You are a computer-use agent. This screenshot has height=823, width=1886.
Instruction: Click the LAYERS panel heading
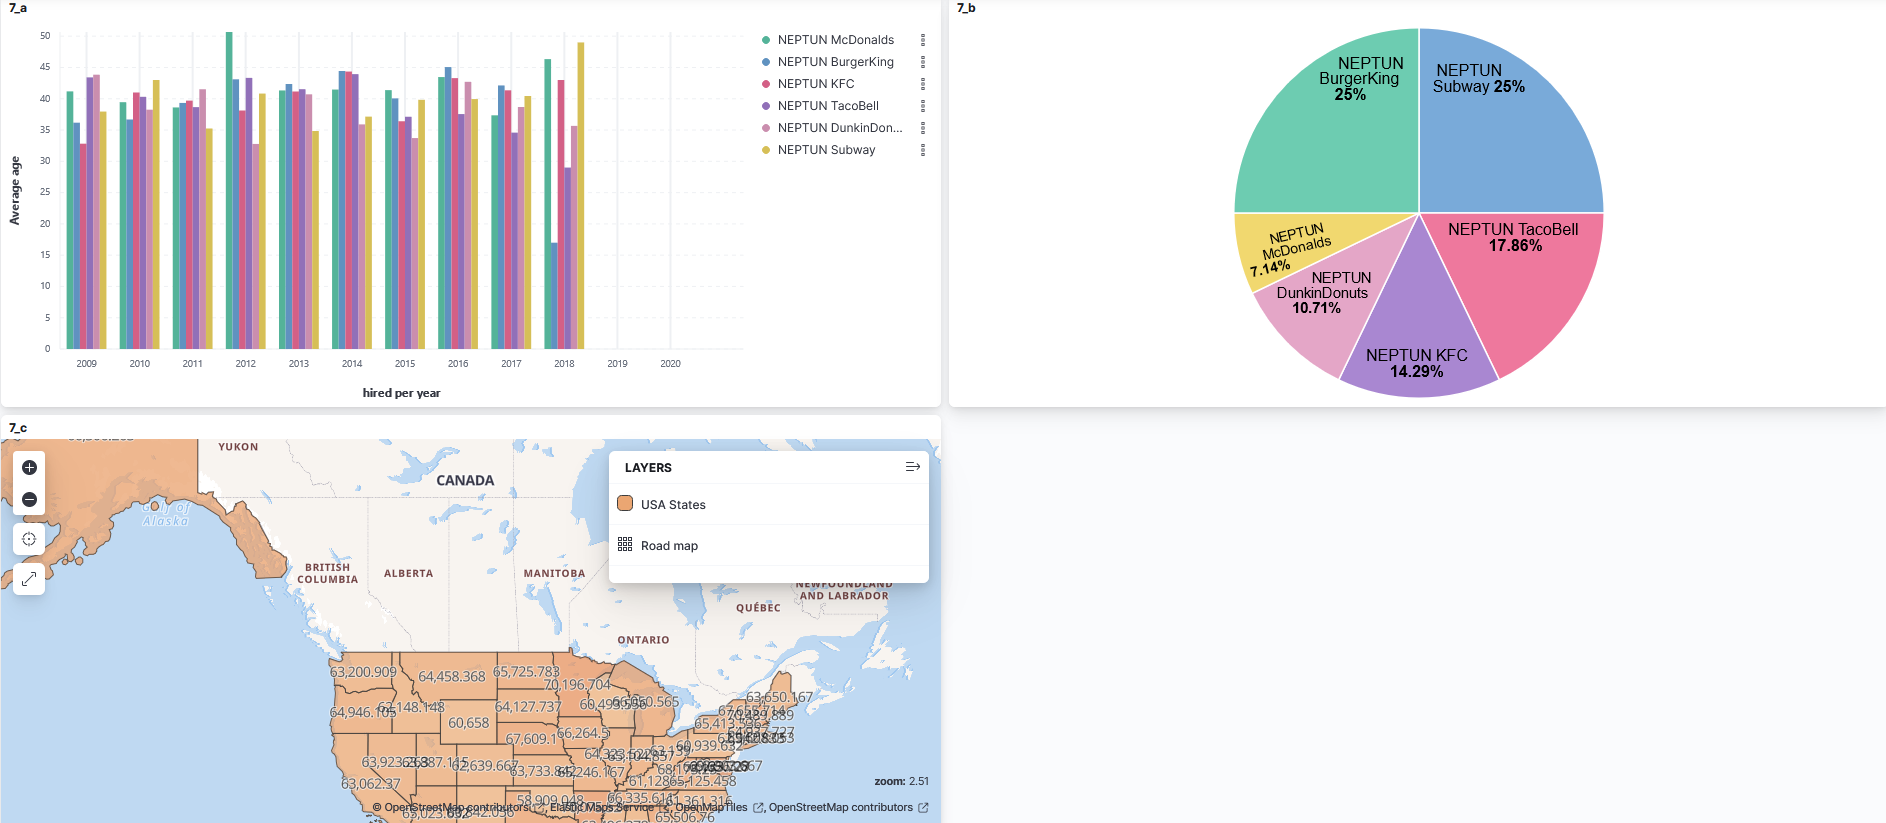pyautogui.click(x=648, y=468)
